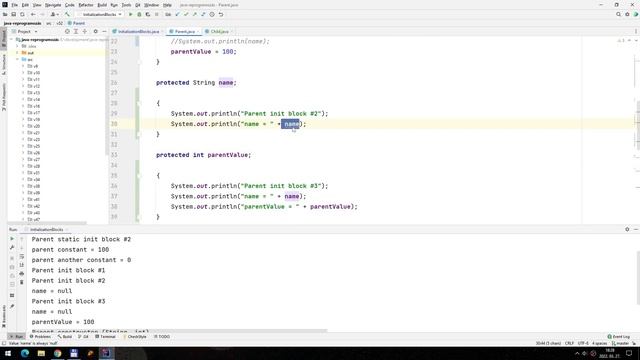Commit changes with the green checkmark icon

tap(186, 14)
